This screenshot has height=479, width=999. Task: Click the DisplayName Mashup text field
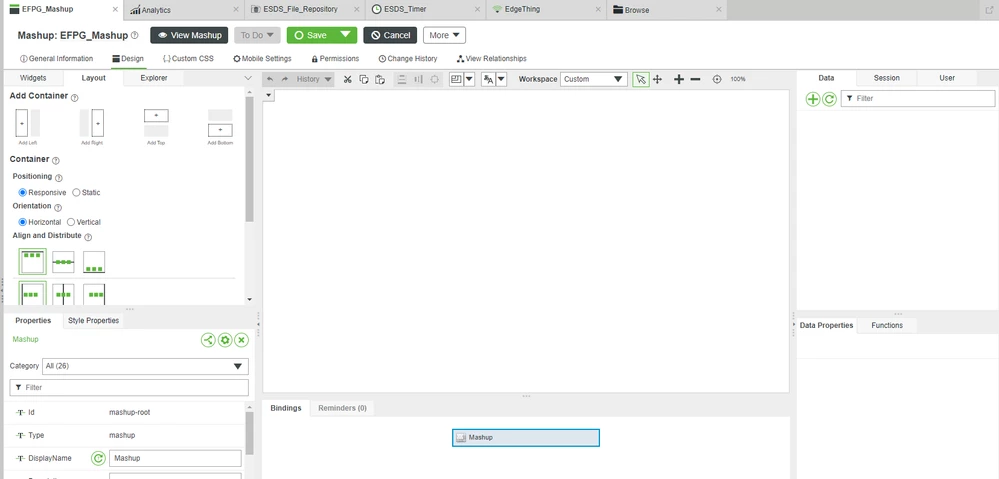point(175,458)
